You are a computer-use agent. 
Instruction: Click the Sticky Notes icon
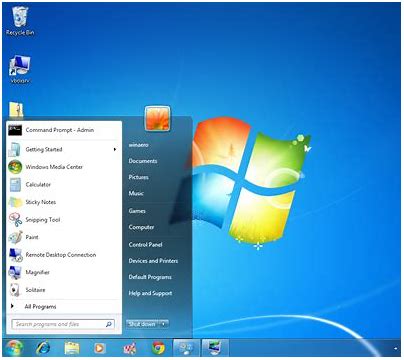15,202
